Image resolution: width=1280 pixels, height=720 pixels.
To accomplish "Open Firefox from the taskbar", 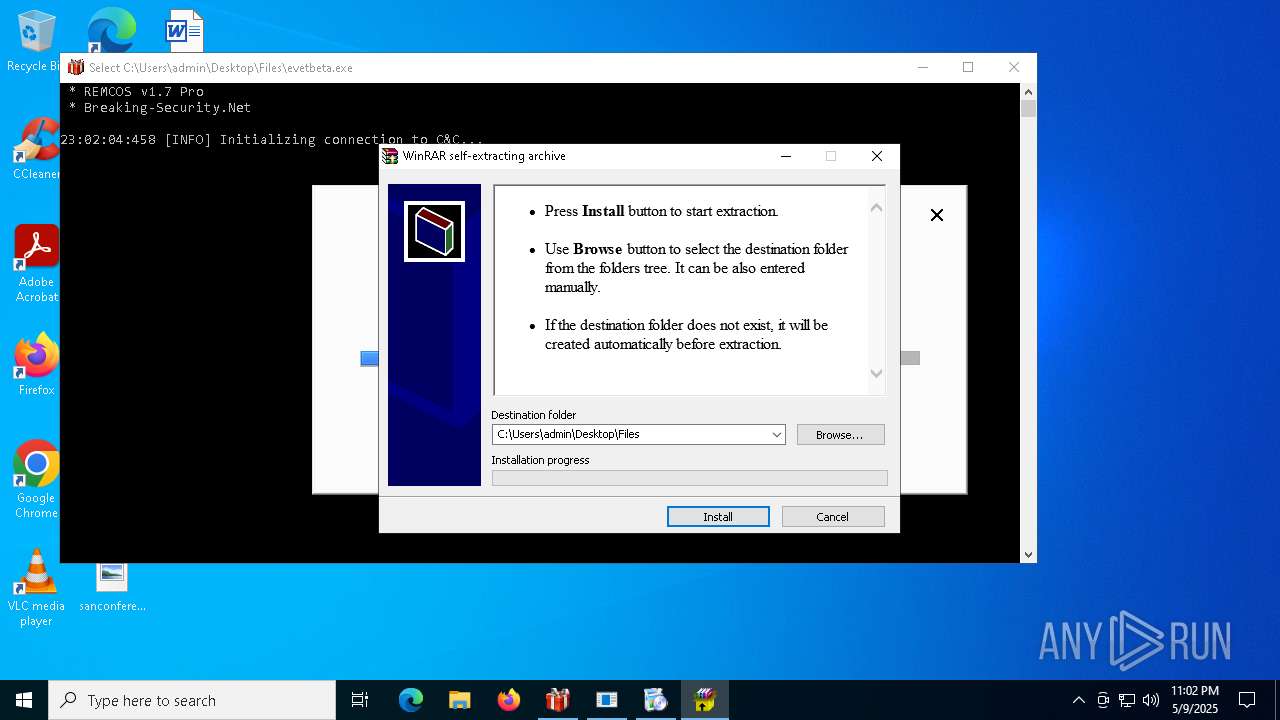I will [x=509, y=700].
